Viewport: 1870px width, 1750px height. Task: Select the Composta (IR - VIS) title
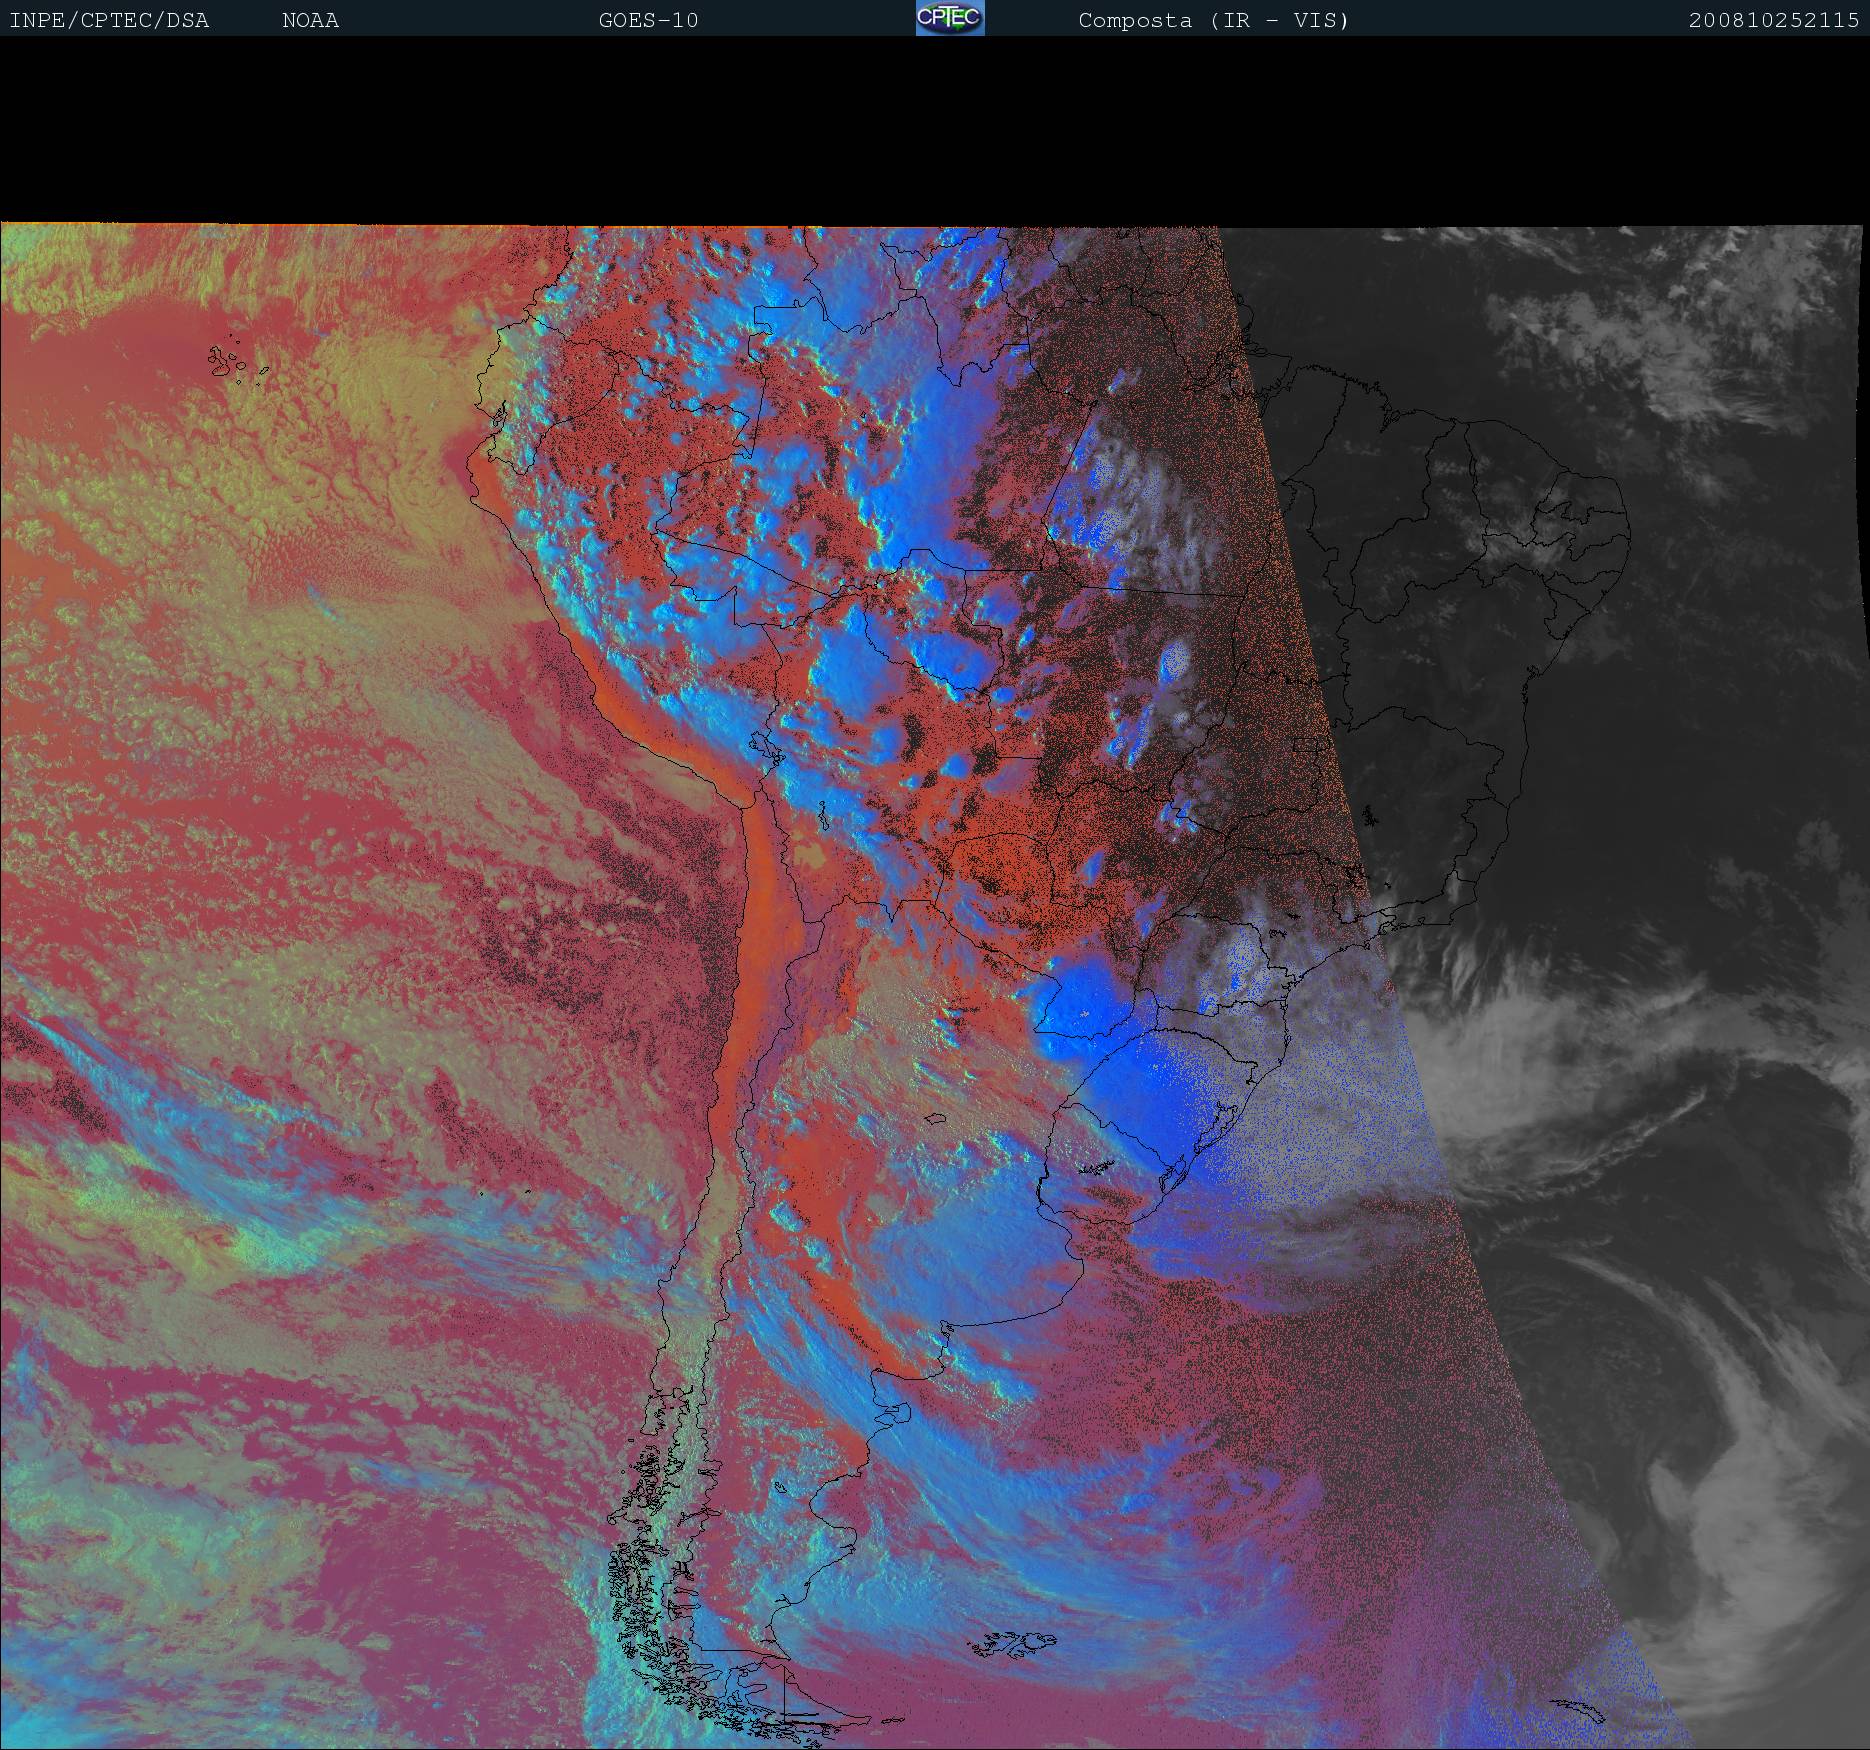pyautogui.click(x=1213, y=20)
